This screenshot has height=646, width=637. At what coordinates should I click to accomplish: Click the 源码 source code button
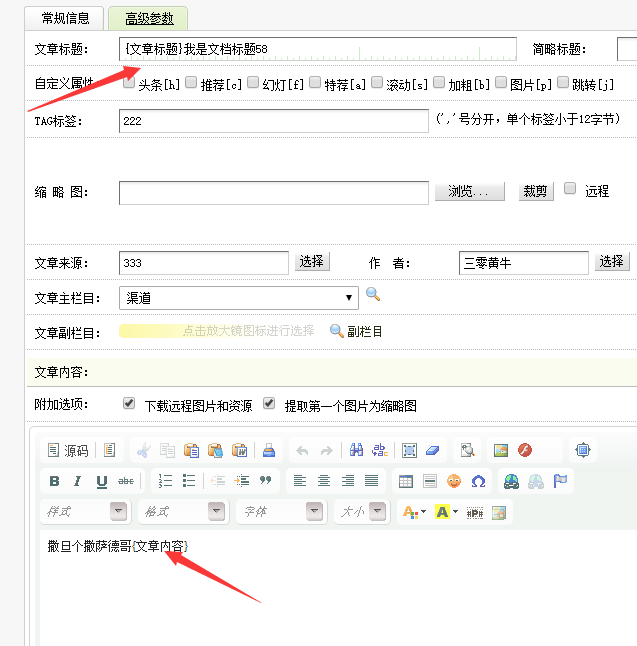[68, 450]
